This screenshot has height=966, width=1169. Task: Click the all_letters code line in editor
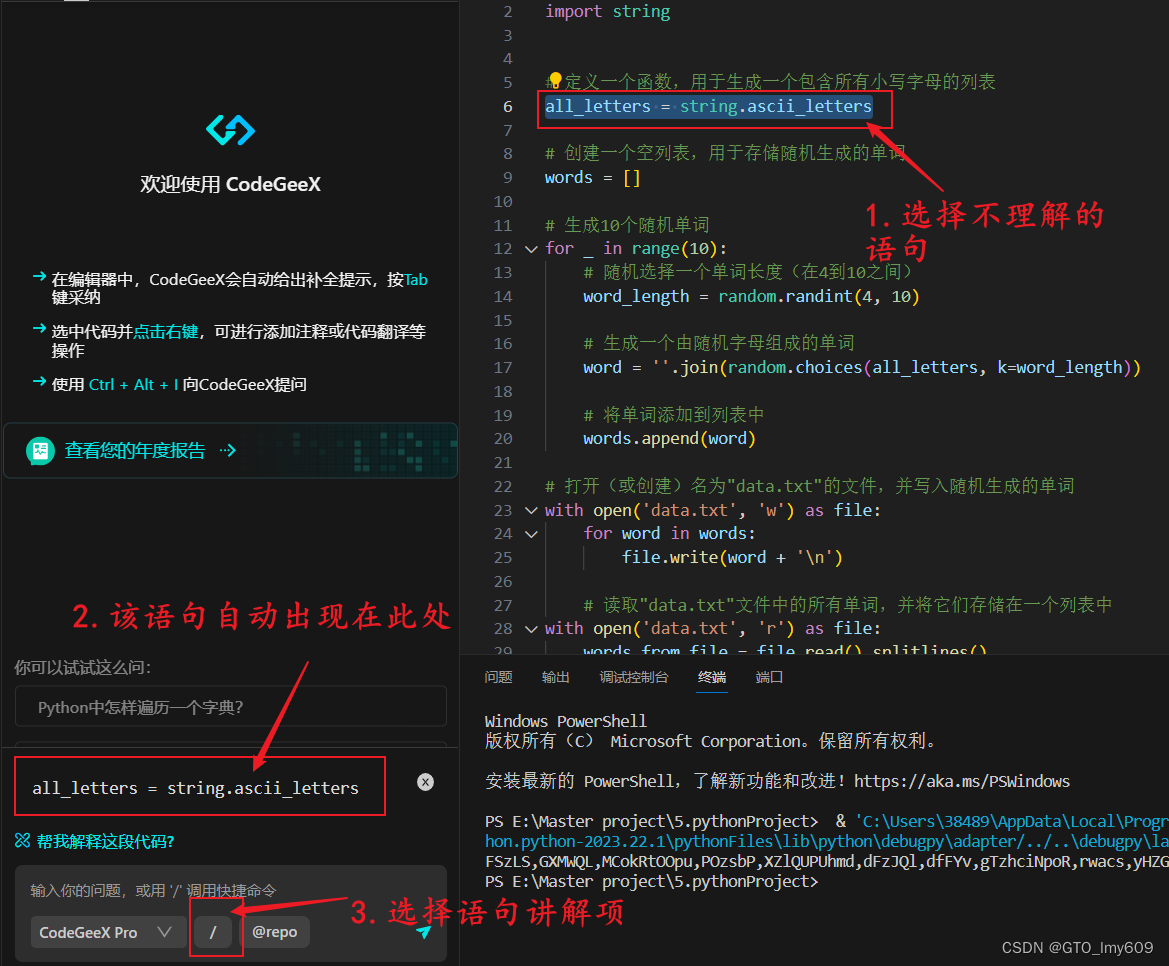click(708, 107)
